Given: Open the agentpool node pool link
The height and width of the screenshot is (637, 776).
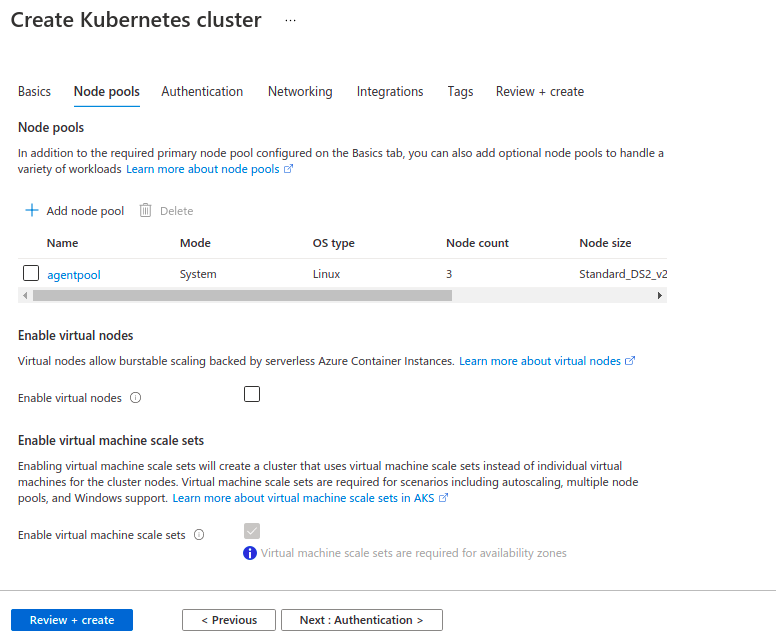Looking at the screenshot, I should click(74, 275).
